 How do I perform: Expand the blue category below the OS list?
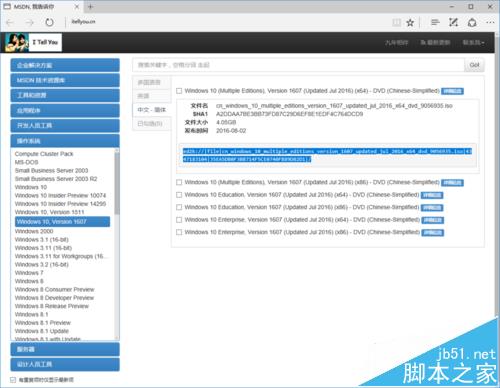tap(65, 349)
